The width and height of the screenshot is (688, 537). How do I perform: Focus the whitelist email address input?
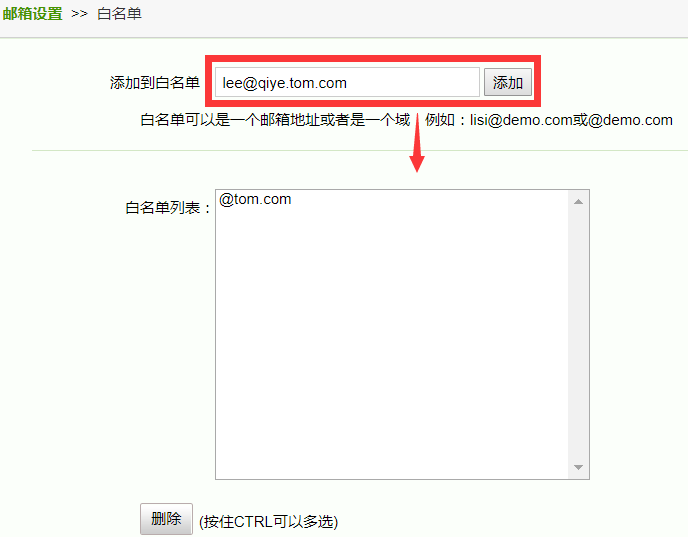pos(347,82)
